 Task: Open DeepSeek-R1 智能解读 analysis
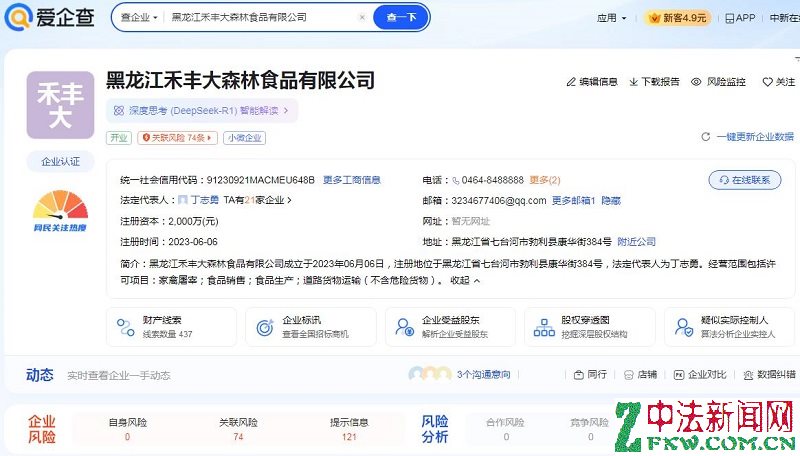coord(202,111)
